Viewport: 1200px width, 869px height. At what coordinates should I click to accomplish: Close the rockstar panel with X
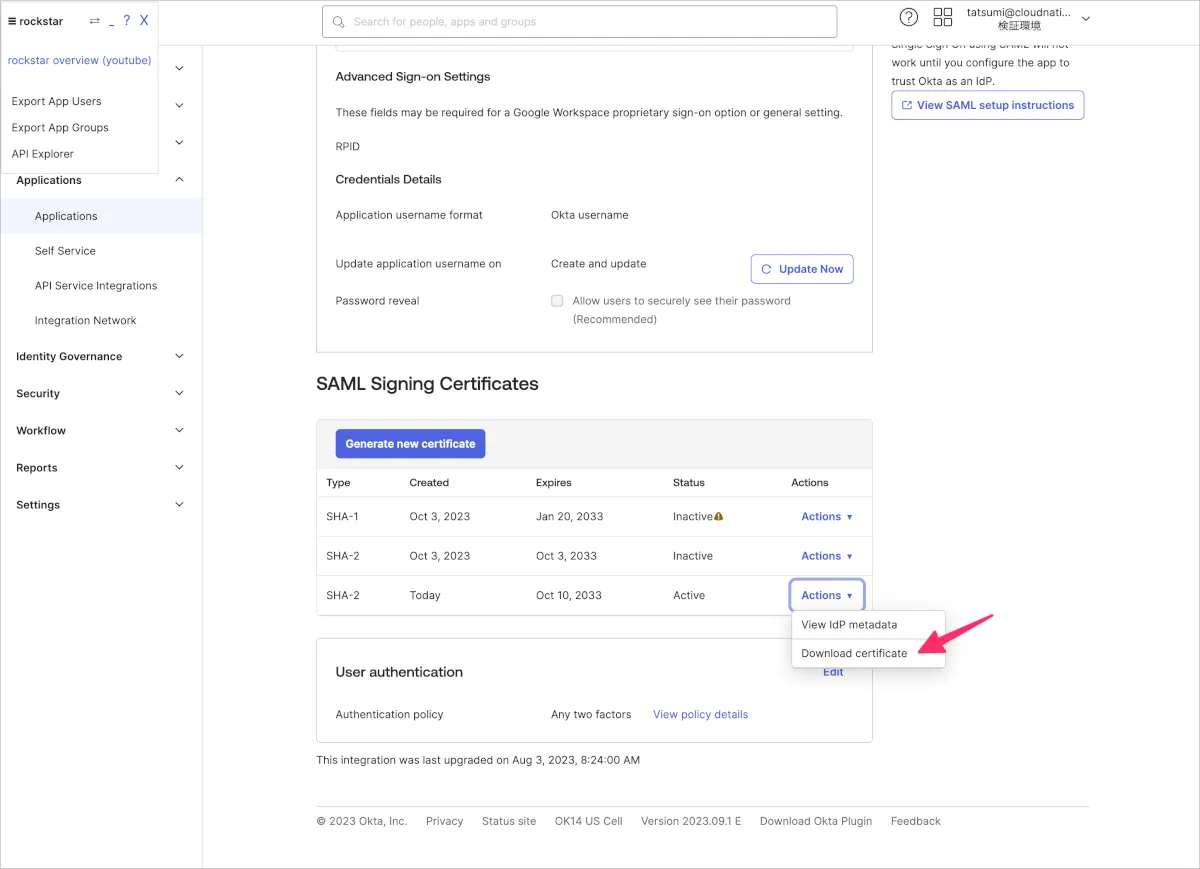(x=144, y=21)
